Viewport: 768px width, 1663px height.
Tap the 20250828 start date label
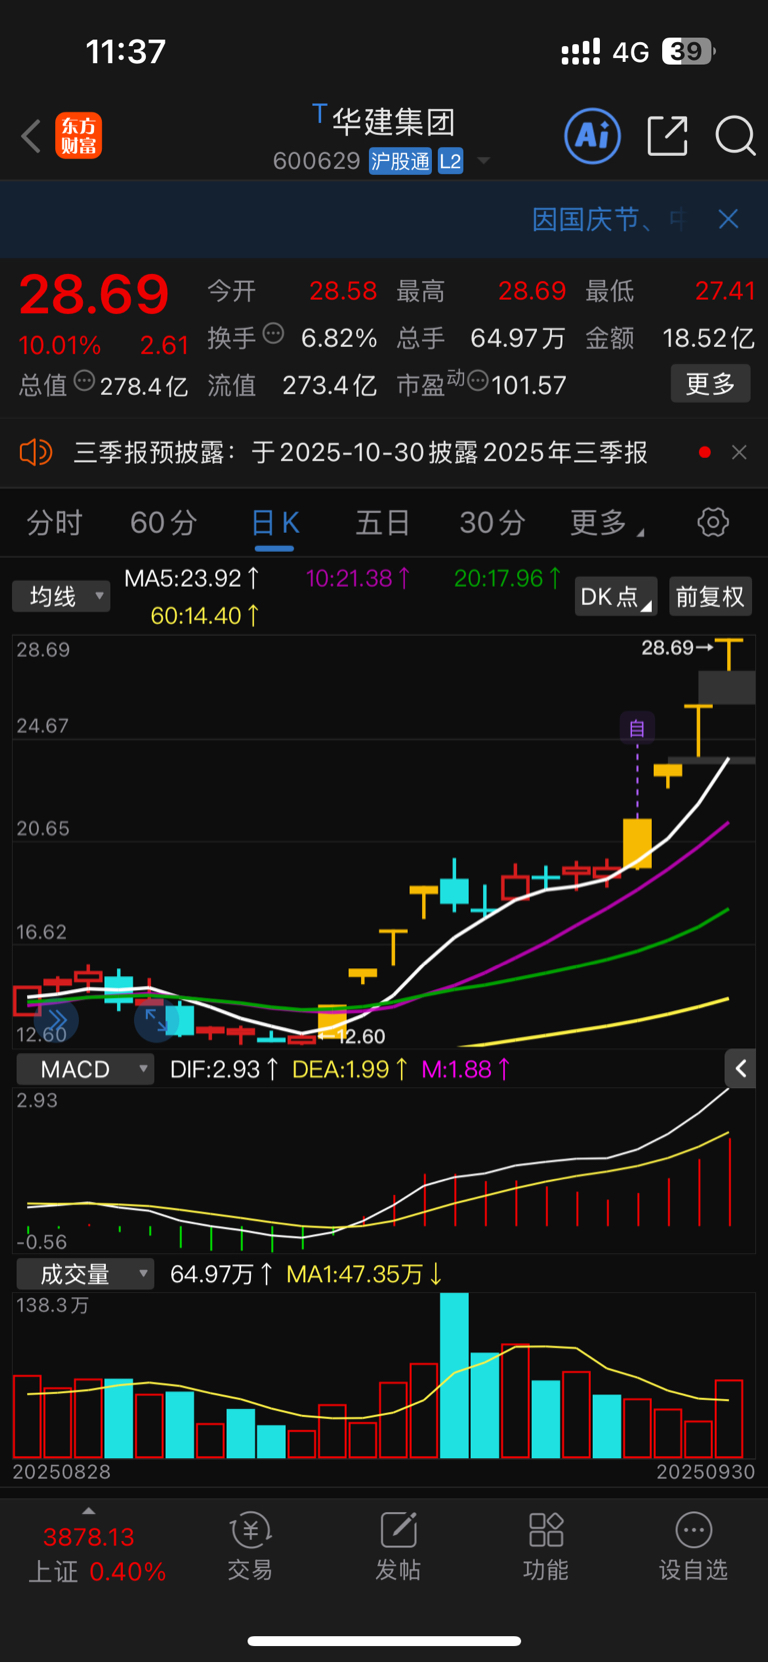(62, 1472)
